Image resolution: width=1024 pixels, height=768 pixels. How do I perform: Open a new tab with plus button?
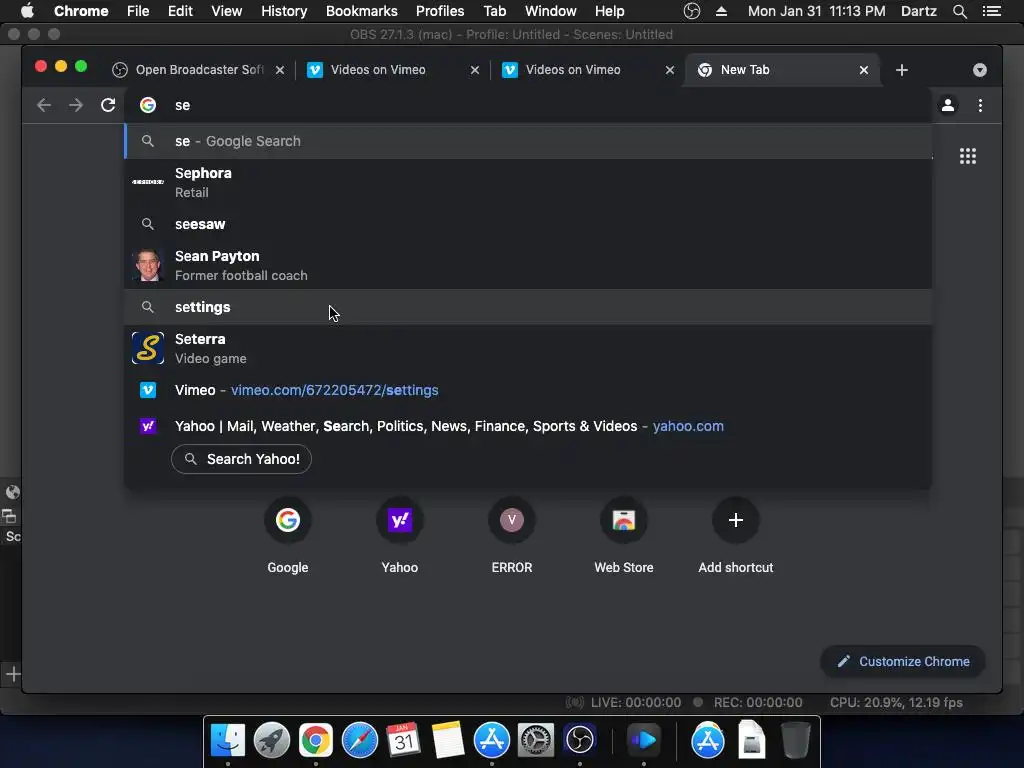(902, 70)
